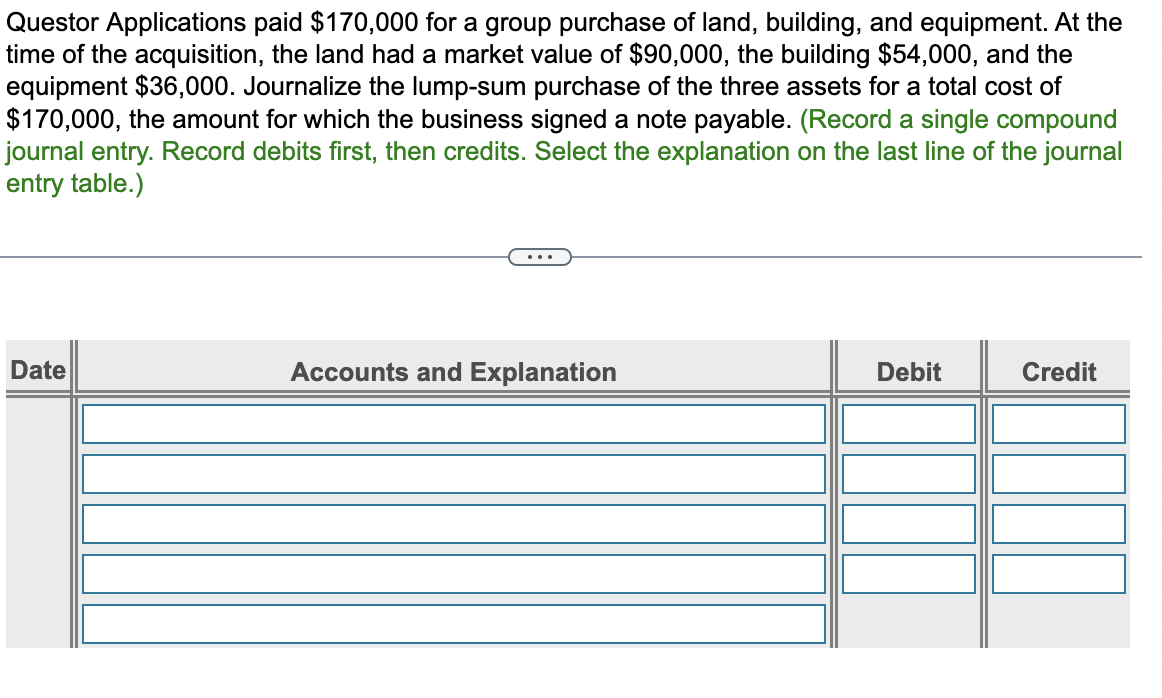Select the fourth account entry field
Image resolution: width=1162 pixels, height=698 pixels.
453,573
